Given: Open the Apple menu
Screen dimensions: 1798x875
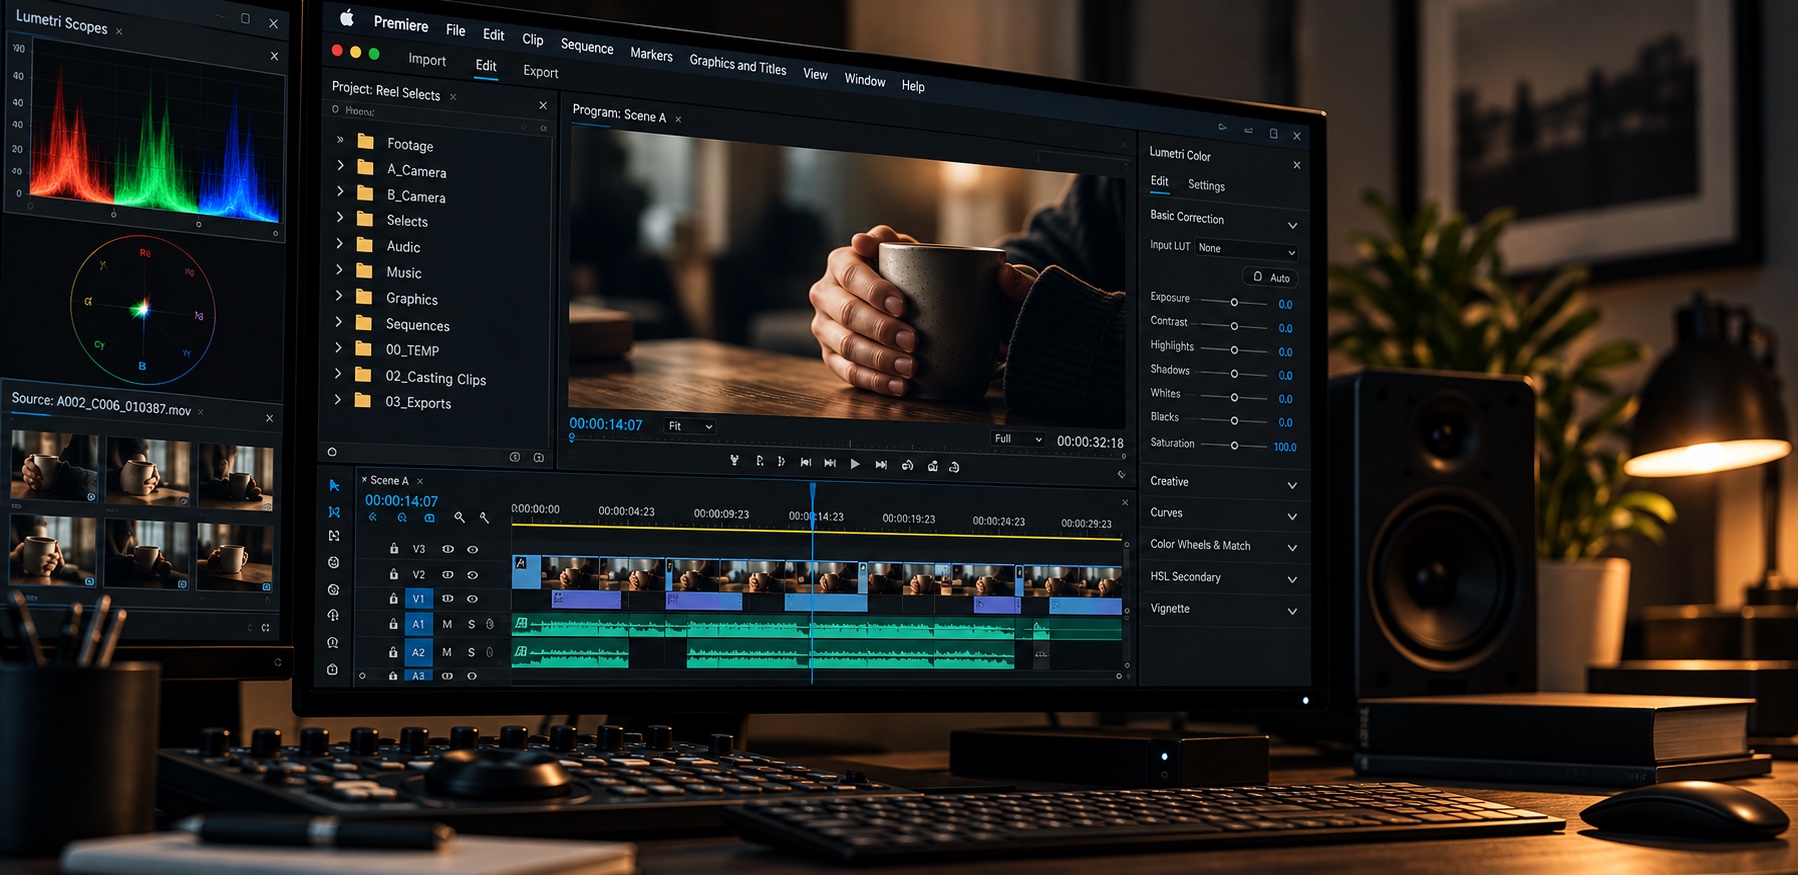Looking at the screenshot, I should 347,17.
